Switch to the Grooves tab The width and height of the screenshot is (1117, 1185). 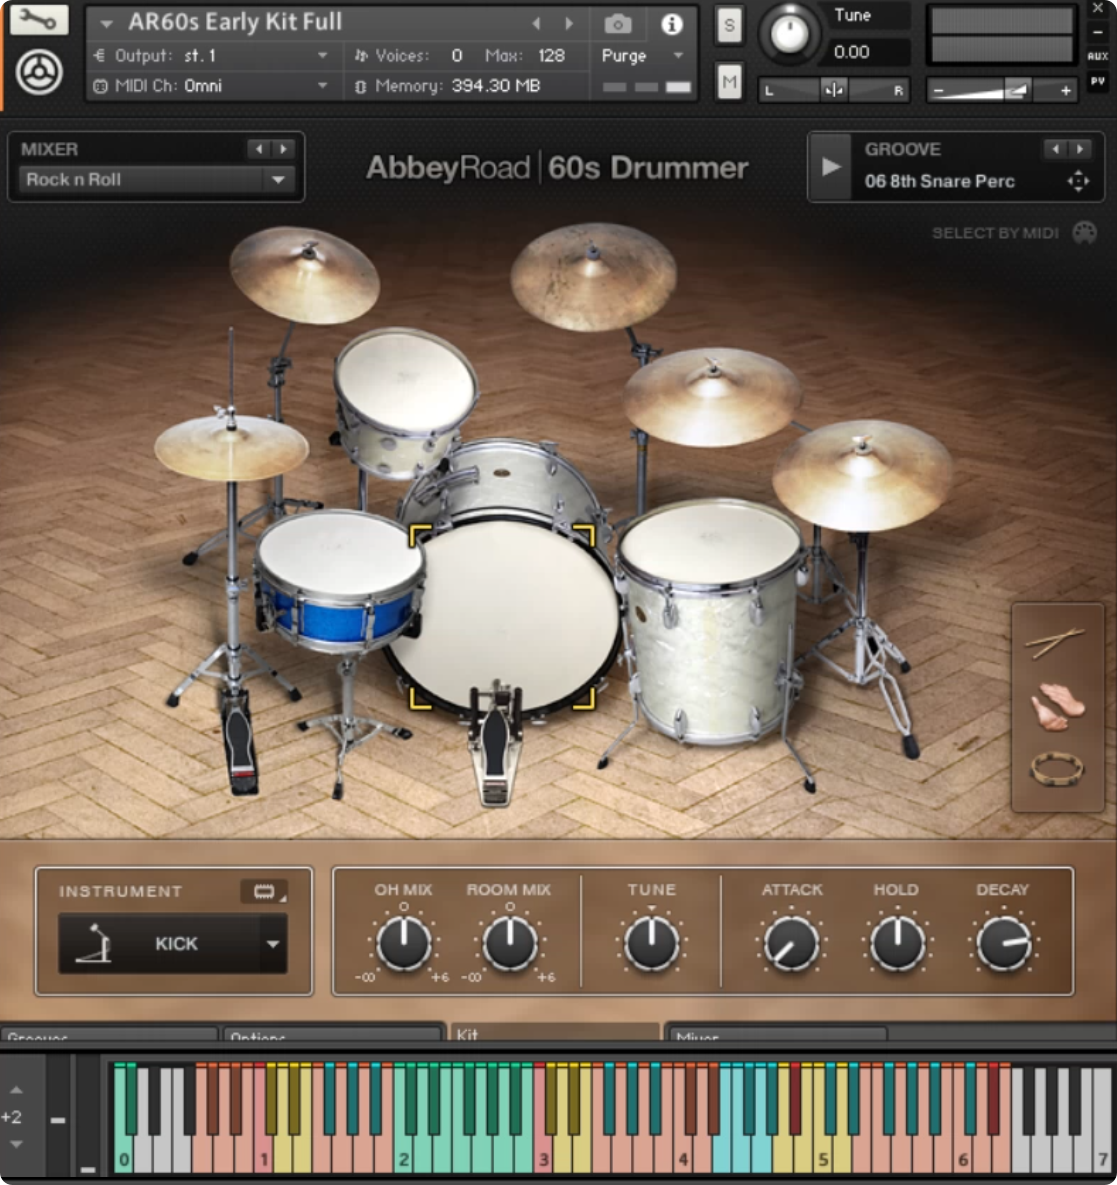[x=109, y=1035]
